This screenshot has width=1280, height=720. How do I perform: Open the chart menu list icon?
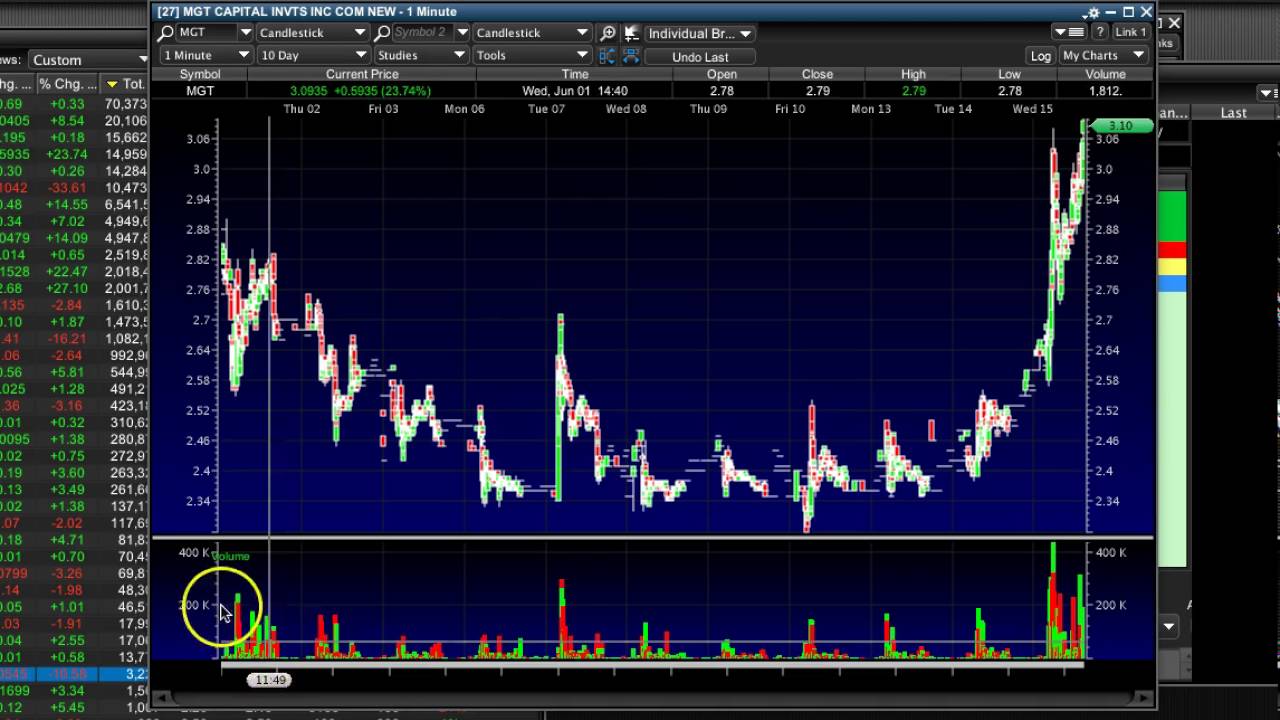coord(1070,33)
